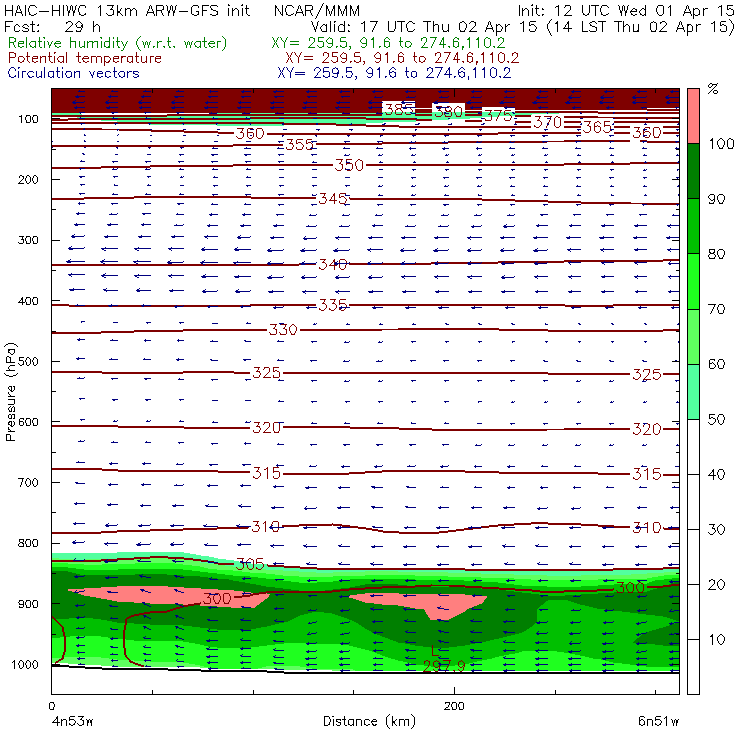Click the 'Init: 12 UTC Wed 01 Apr 15' text
The width and height of the screenshot is (740, 740).
(x=626, y=10)
